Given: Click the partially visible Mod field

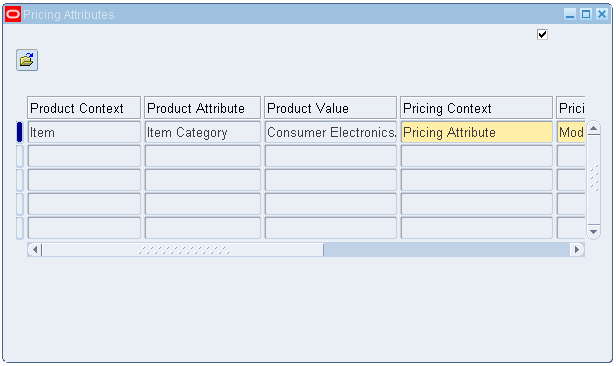Looking at the screenshot, I should coord(571,132).
